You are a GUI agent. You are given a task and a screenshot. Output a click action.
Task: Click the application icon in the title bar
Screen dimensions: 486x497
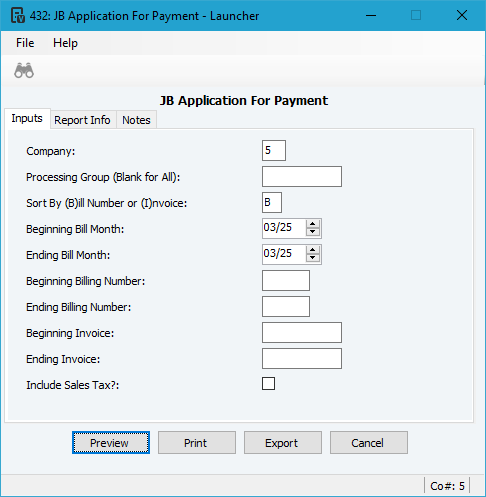[18, 15]
